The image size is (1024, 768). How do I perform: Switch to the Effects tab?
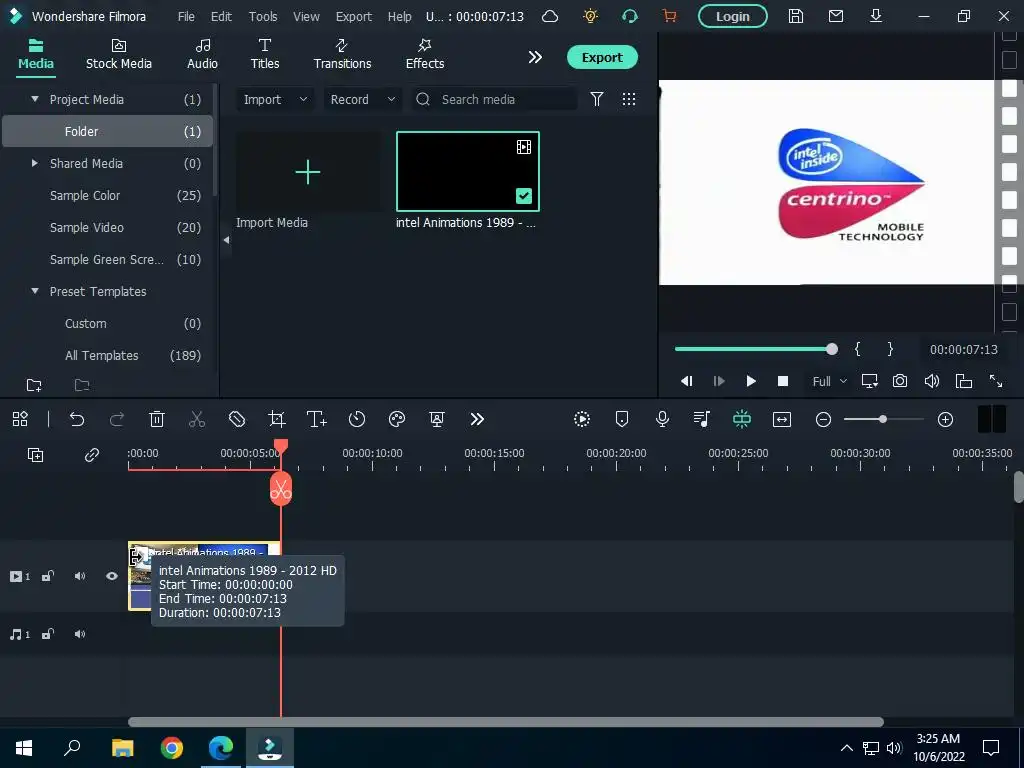(424, 54)
